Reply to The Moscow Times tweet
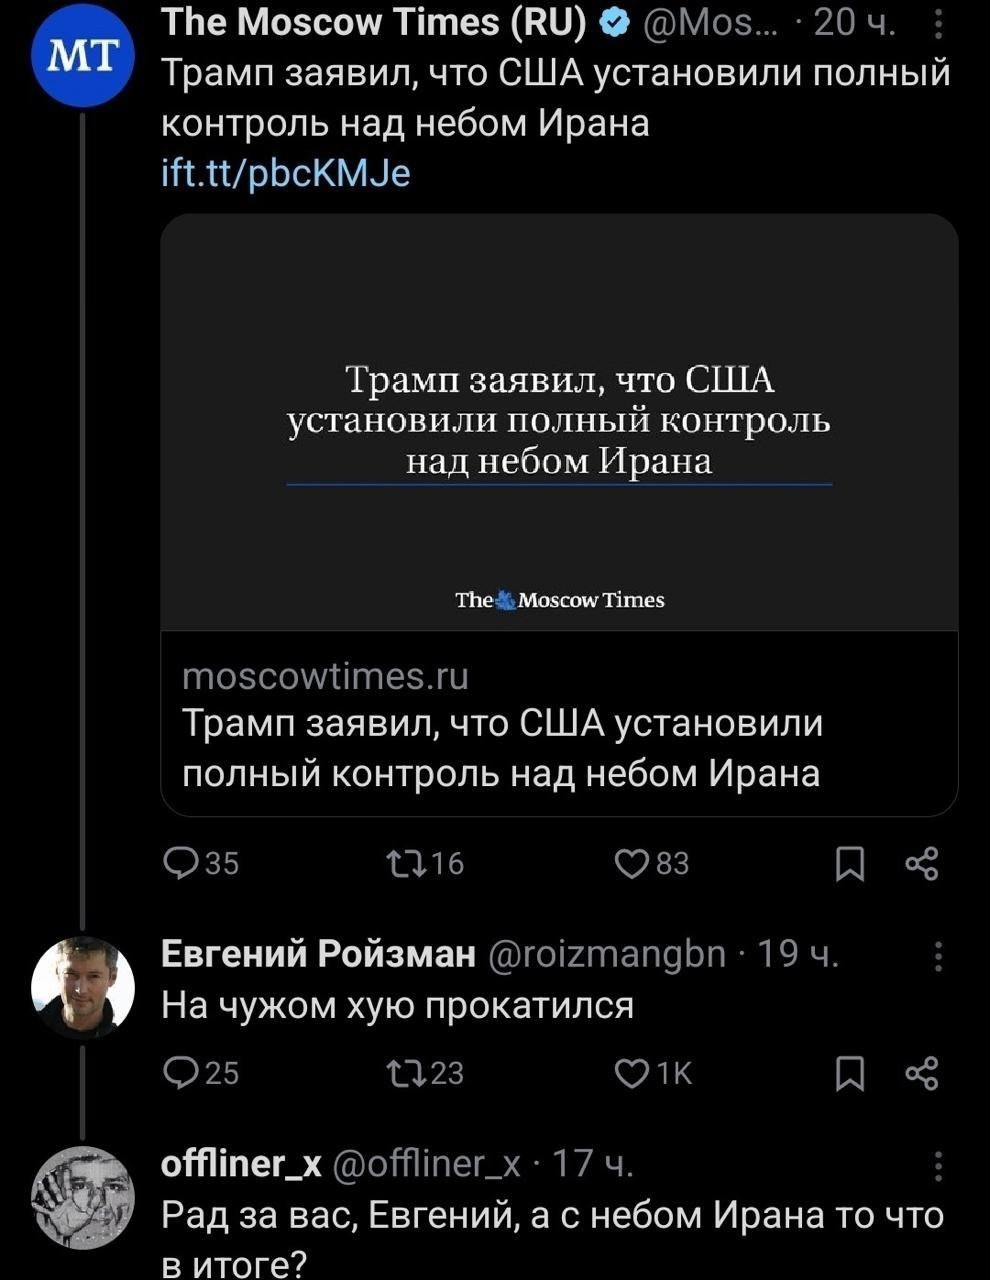The width and height of the screenshot is (990, 1280). (200, 863)
